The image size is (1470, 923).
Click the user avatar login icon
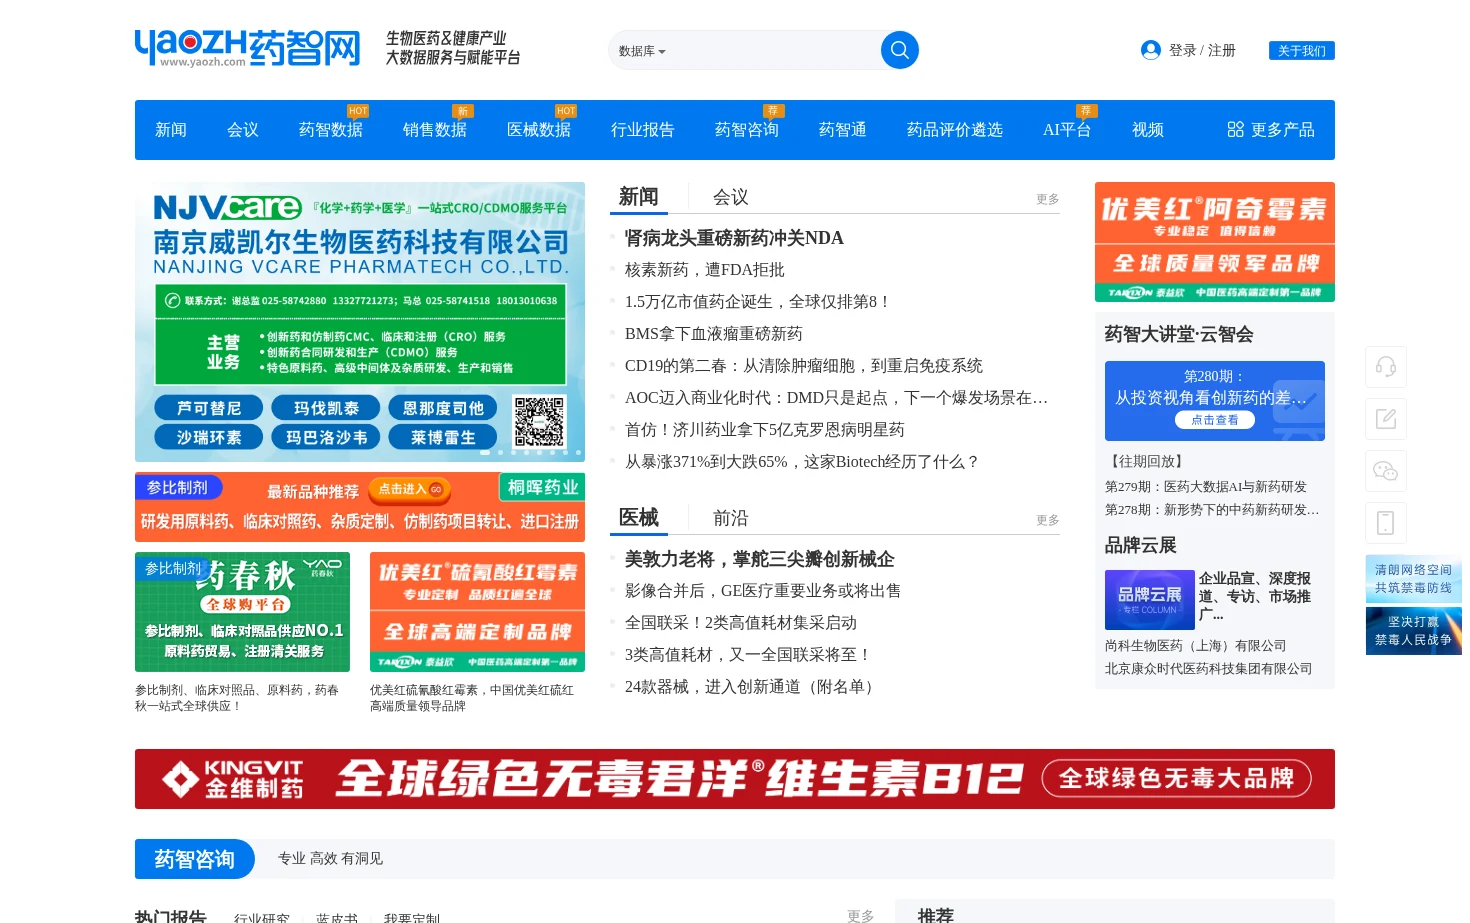pos(1151,50)
